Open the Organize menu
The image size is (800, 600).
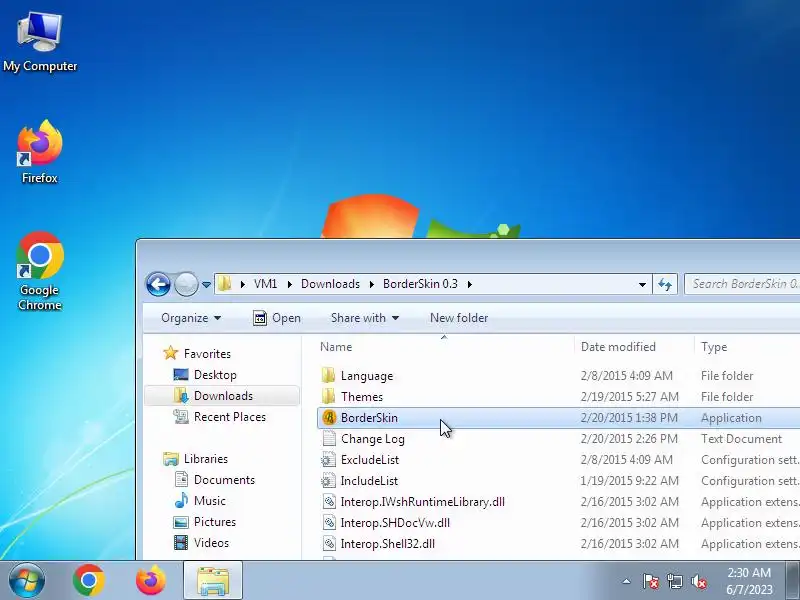click(191, 318)
